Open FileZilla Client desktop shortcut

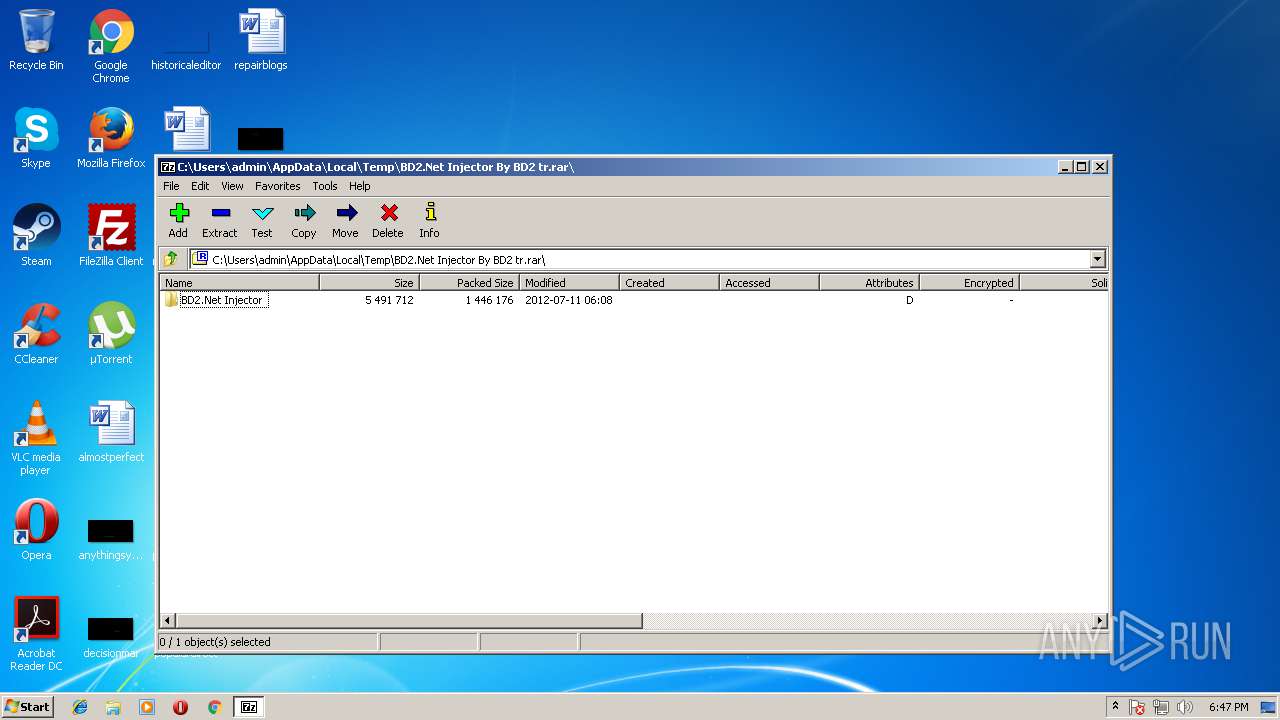tap(111, 236)
